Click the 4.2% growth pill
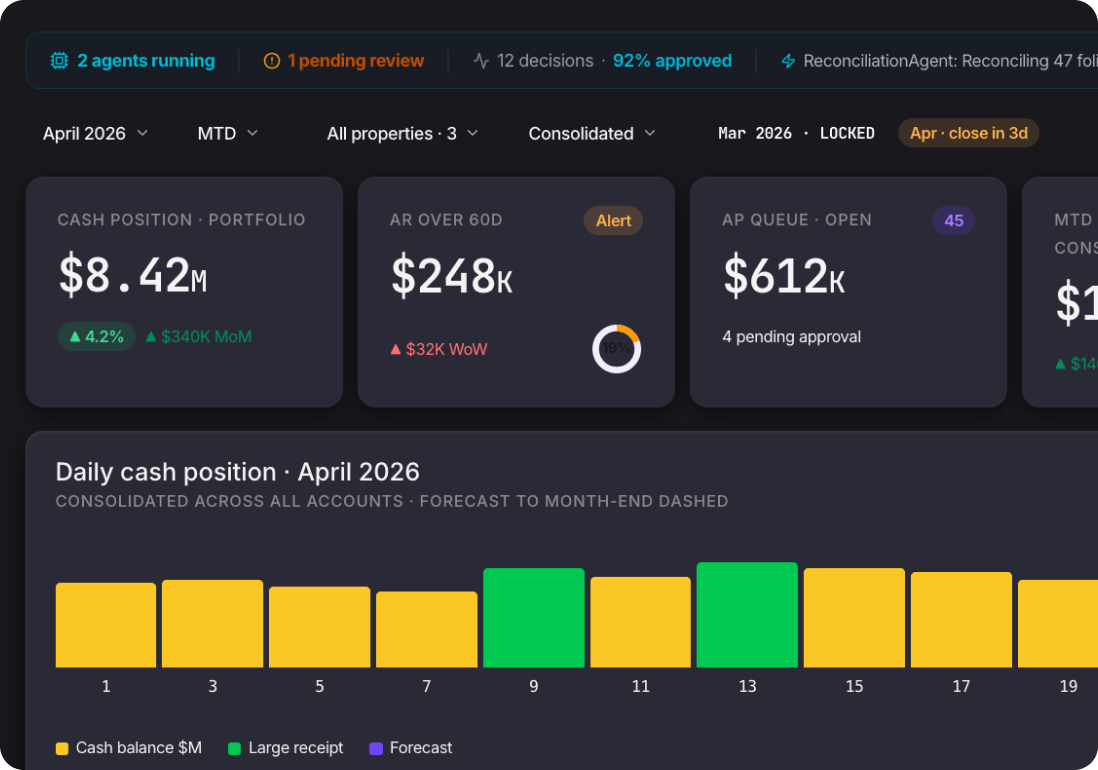Image resolution: width=1098 pixels, height=770 pixels. 97,337
